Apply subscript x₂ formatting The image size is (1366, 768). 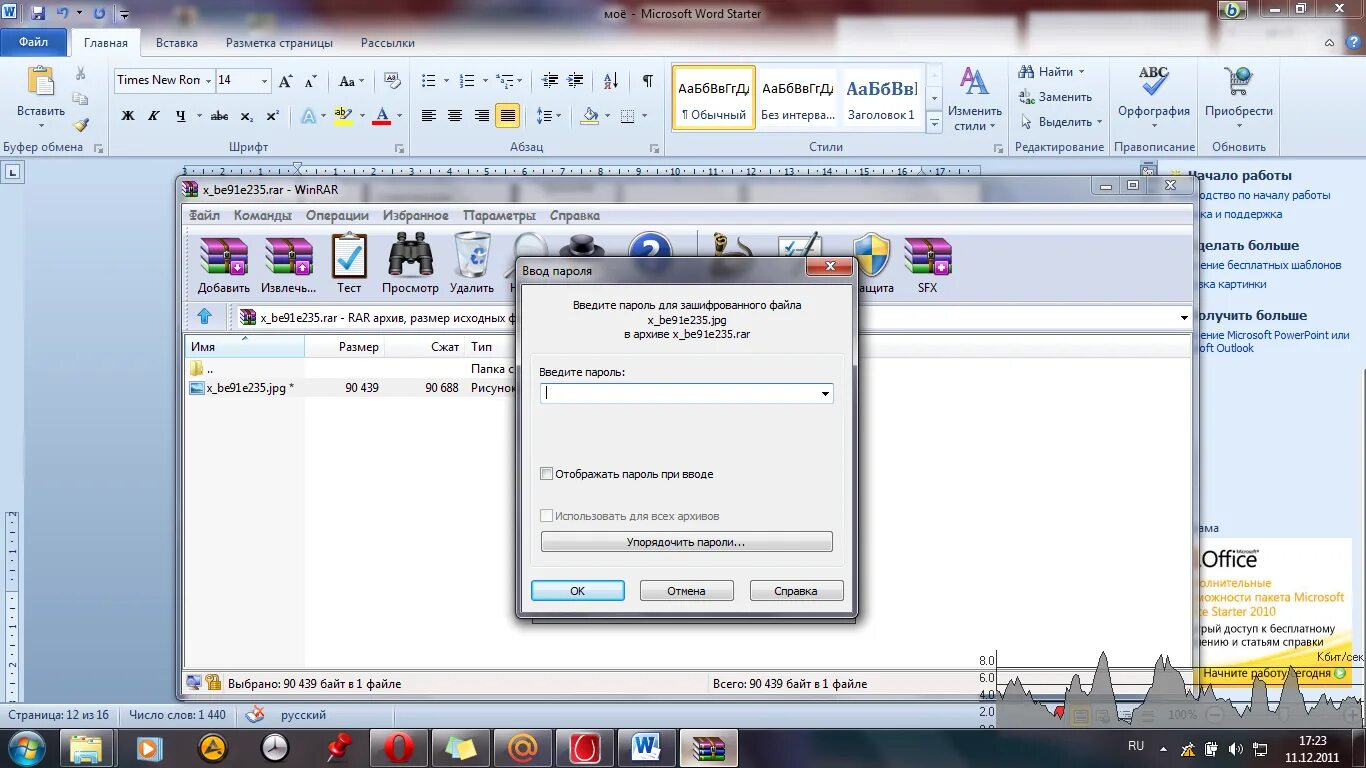(246, 116)
